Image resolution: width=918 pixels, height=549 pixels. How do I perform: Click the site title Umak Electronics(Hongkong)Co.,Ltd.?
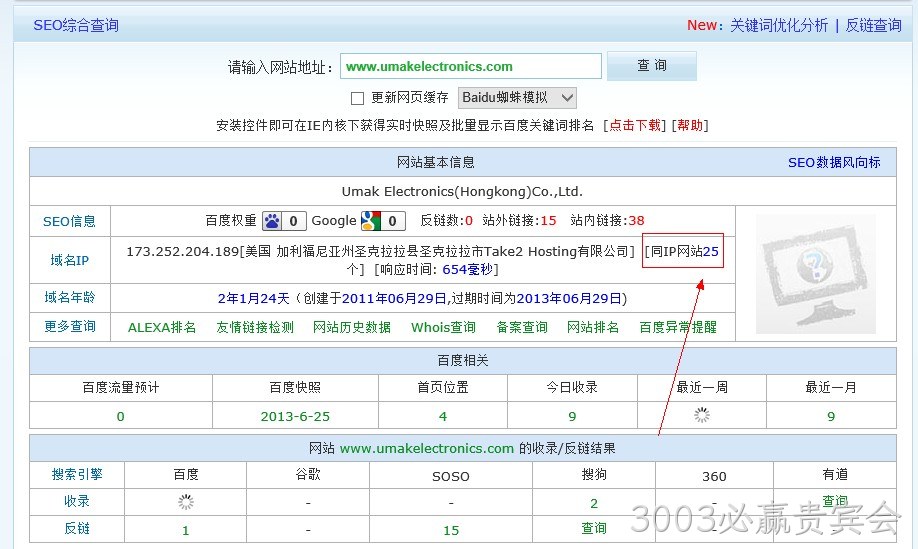(x=463, y=191)
